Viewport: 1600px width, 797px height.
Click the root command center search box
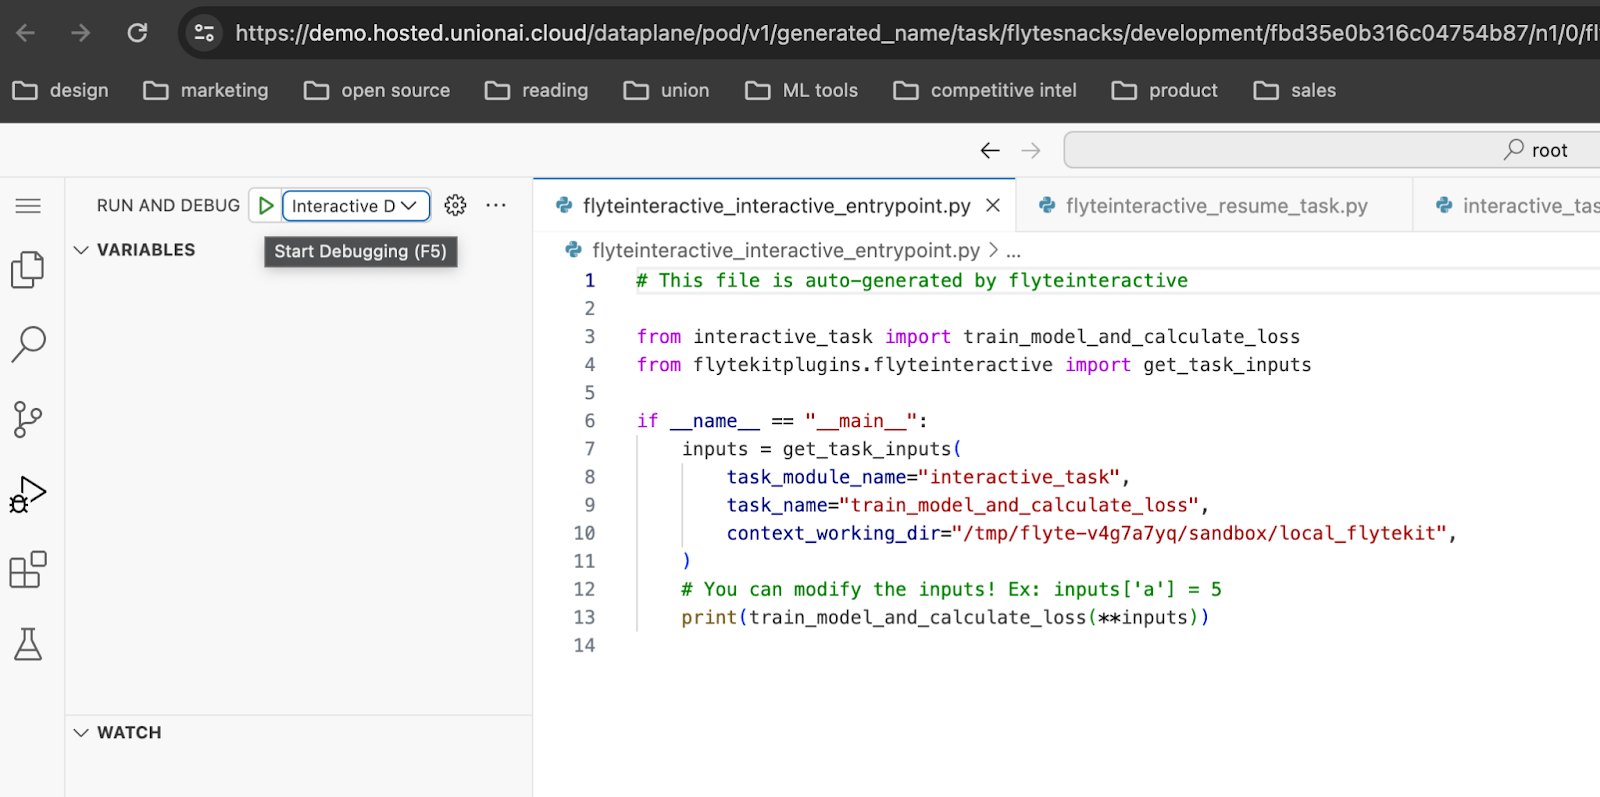(1332, 150)
